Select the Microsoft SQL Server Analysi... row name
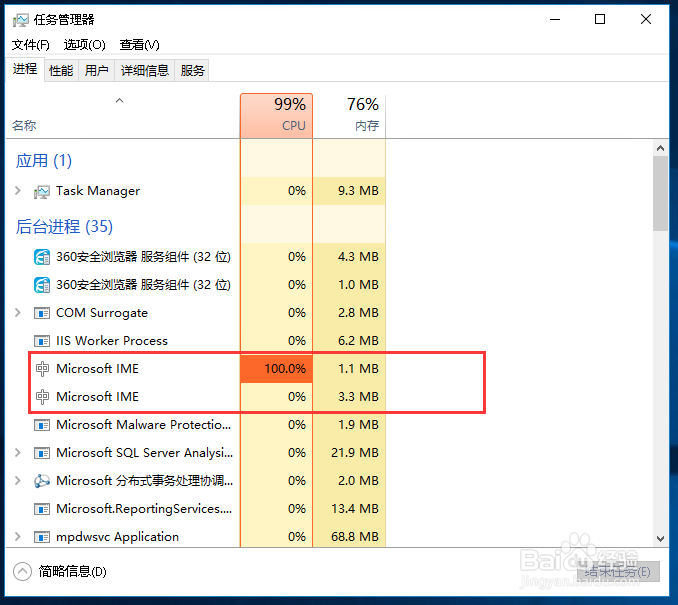Viewport: 678px width, 605px height. pos(144,453)
